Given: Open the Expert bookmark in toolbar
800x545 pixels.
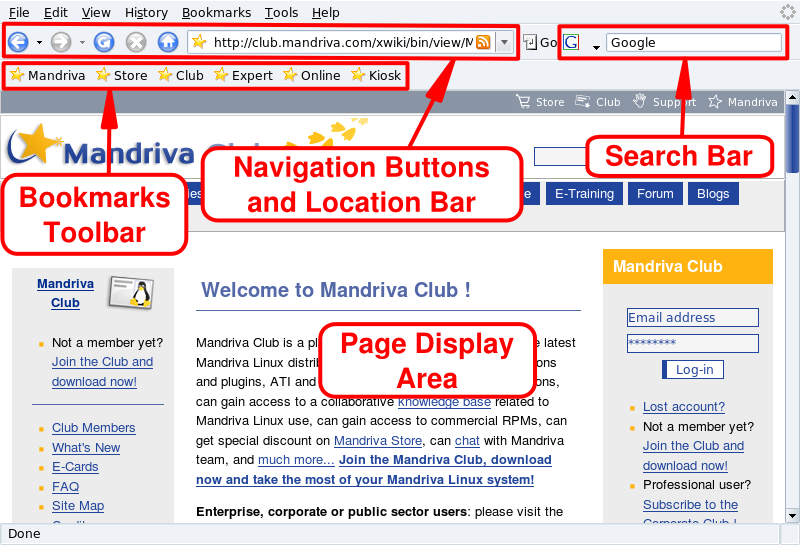Looking at the screenshot, I should pyautogui.click(x=243, y=76).
